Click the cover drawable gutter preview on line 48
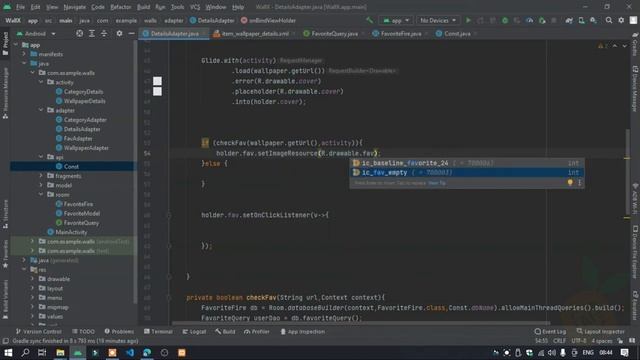 157,91
